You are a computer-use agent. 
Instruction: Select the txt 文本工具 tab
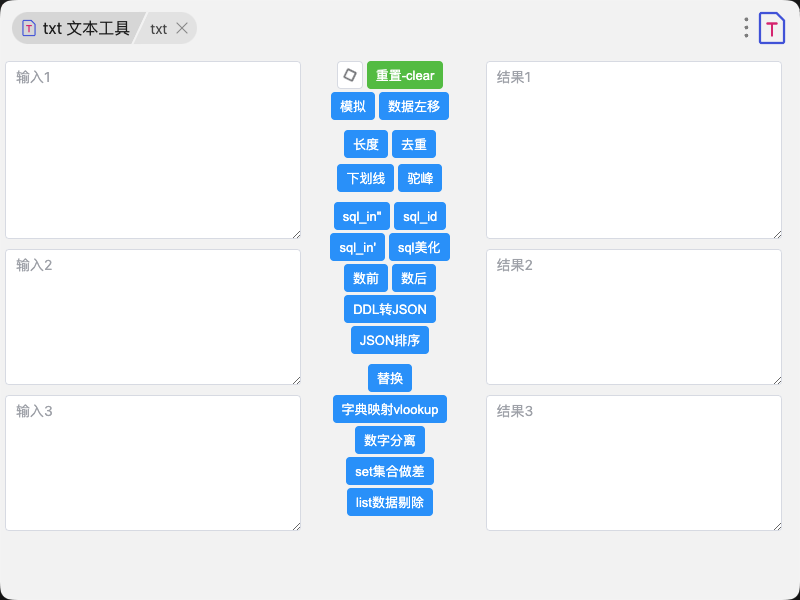pos(85,28)
